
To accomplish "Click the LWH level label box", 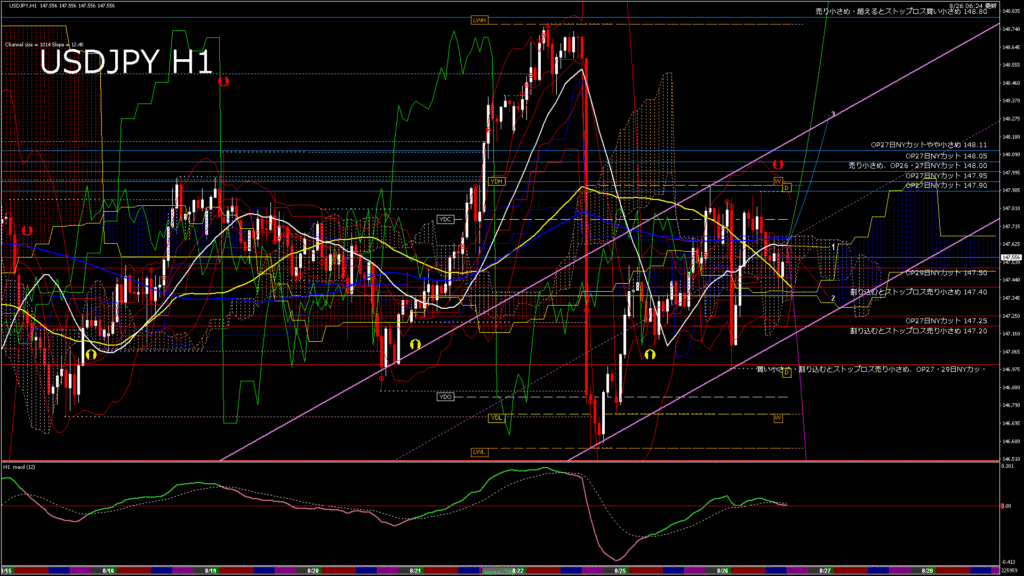I will [x=479, y=19].
